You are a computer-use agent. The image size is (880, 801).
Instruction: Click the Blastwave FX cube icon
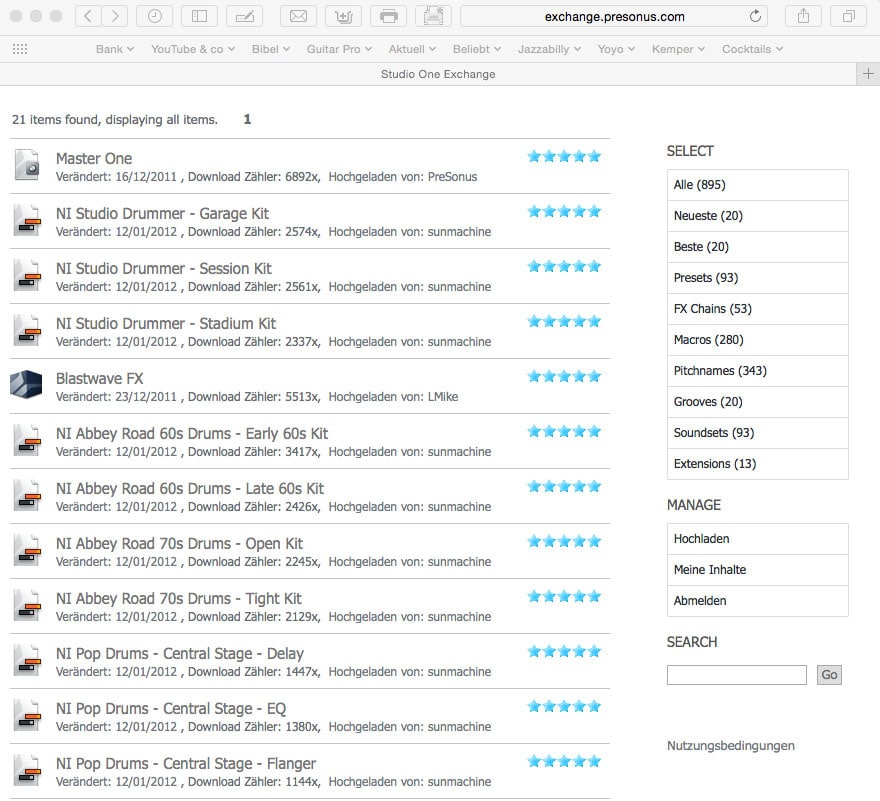tap(26, 385)
